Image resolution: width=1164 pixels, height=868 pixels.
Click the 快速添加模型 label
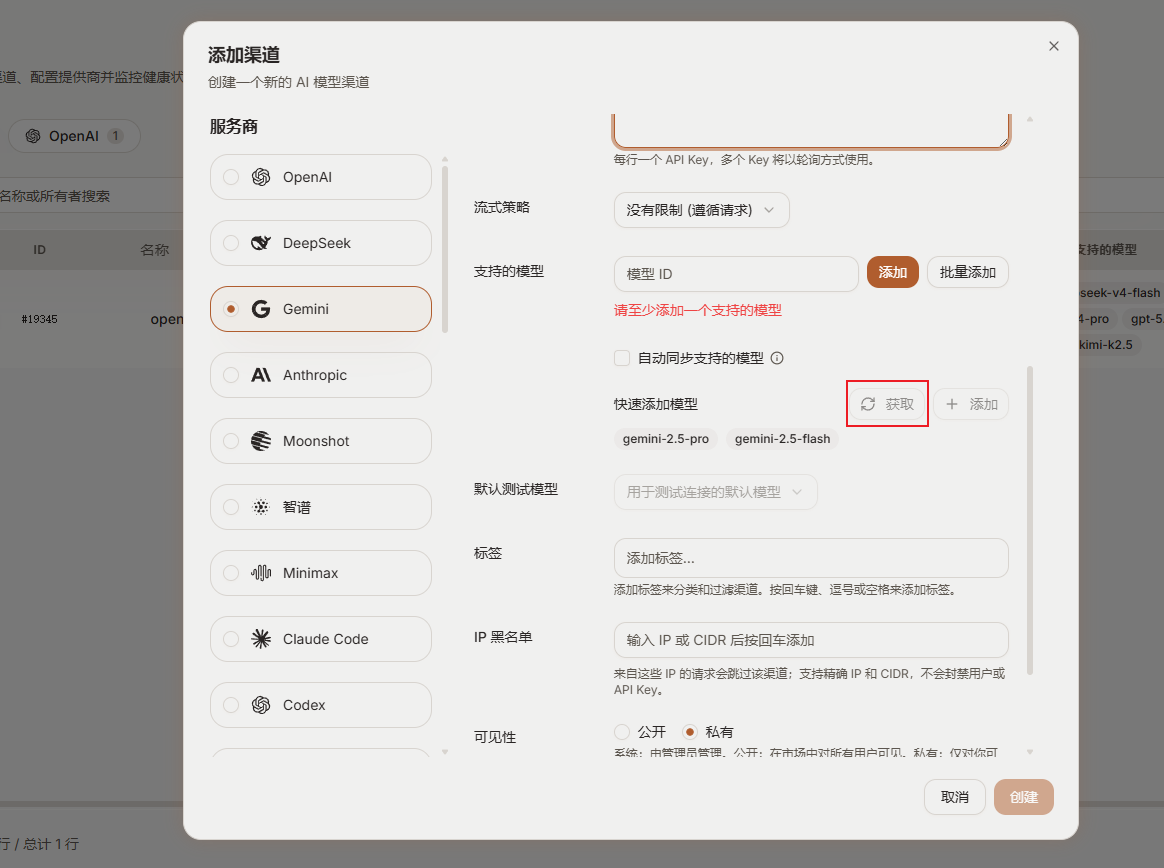655,404
